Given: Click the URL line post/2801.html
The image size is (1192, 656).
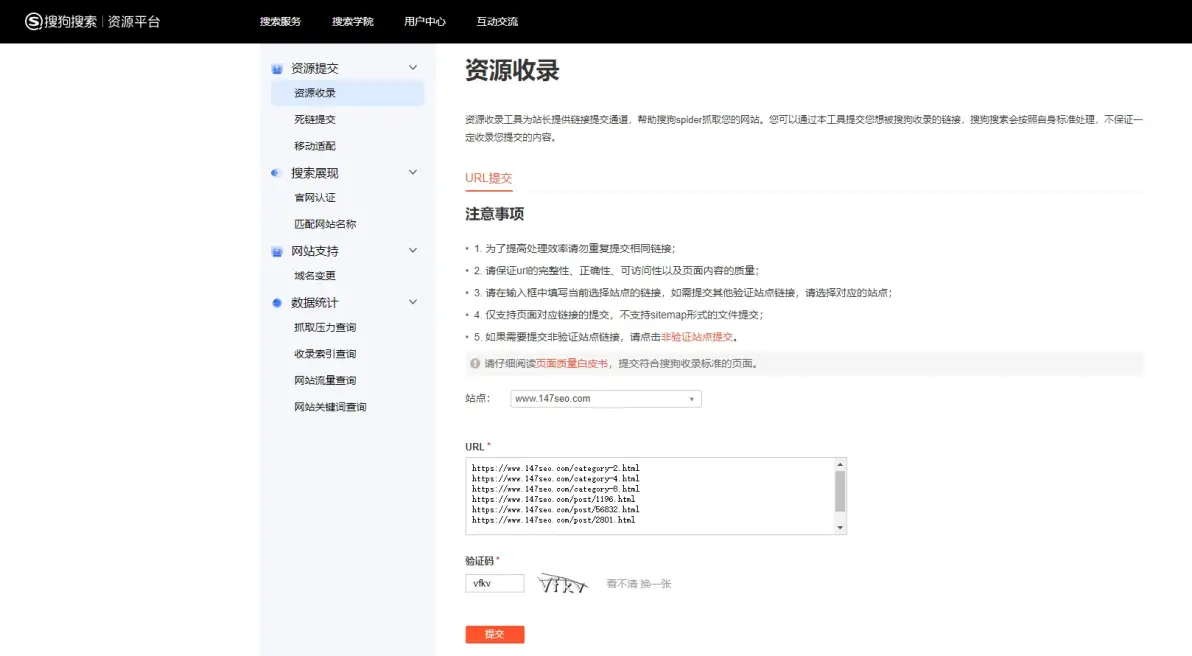Looking at the screenshot, I should coord(553,520).
